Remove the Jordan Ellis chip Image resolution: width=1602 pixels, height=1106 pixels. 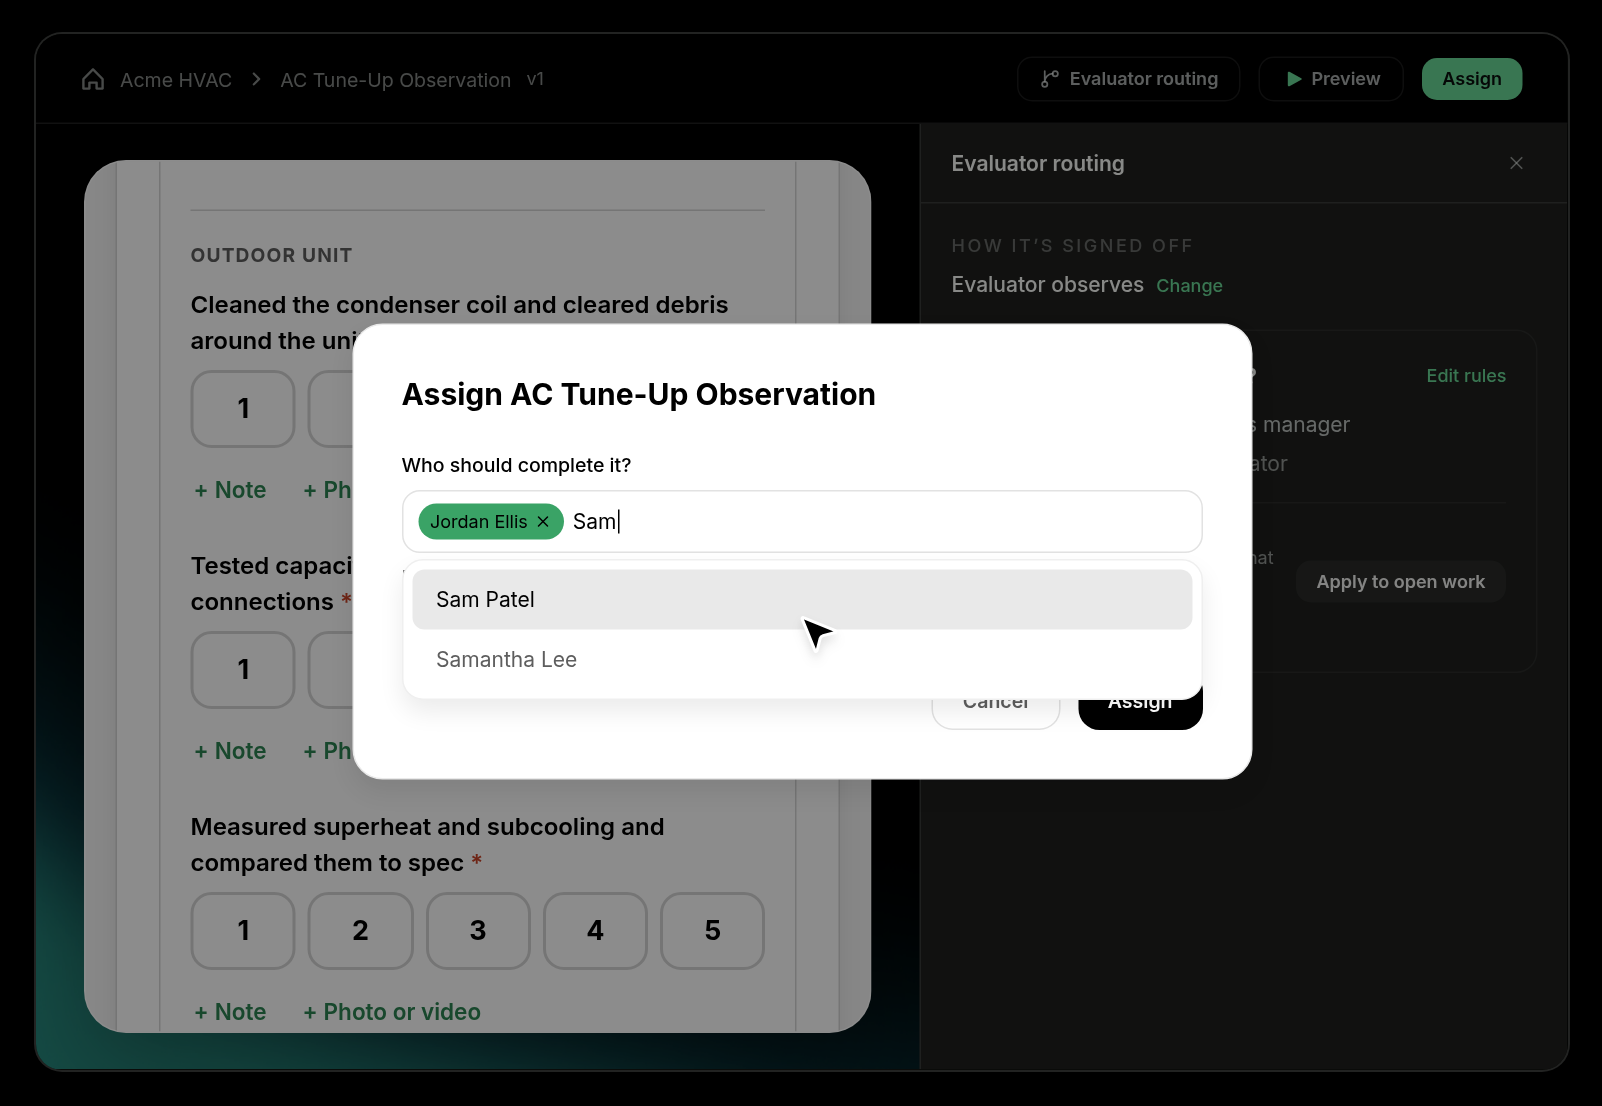(x=543, y=521)
